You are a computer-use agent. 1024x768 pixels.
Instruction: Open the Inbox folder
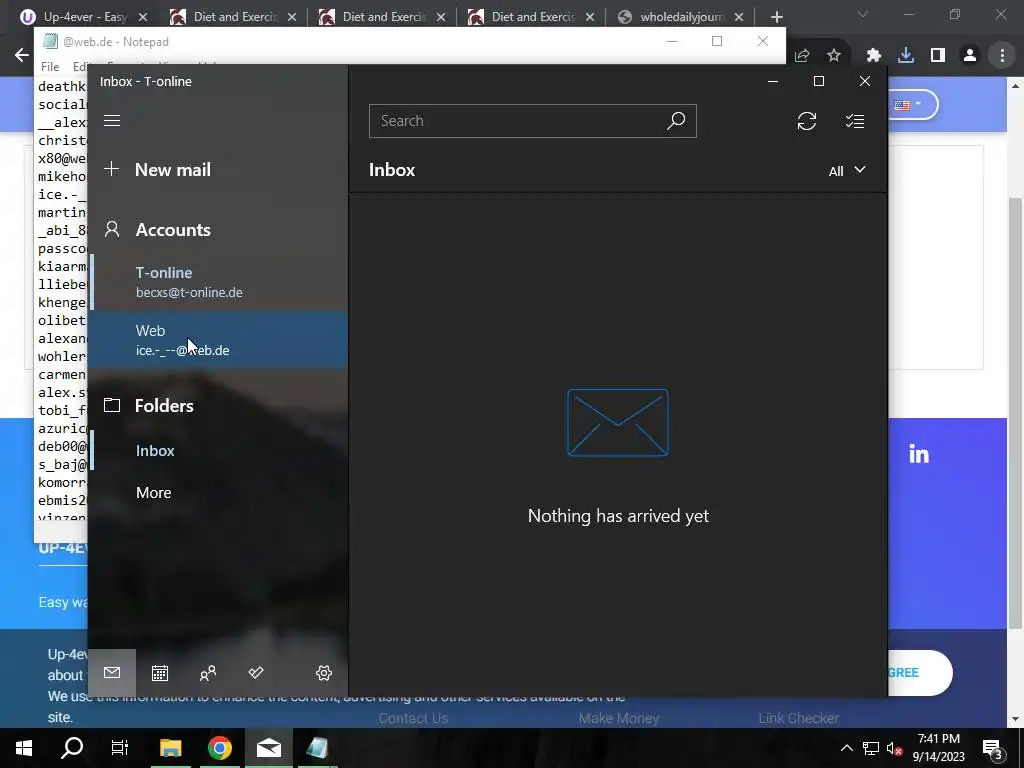tap(217, 451)
